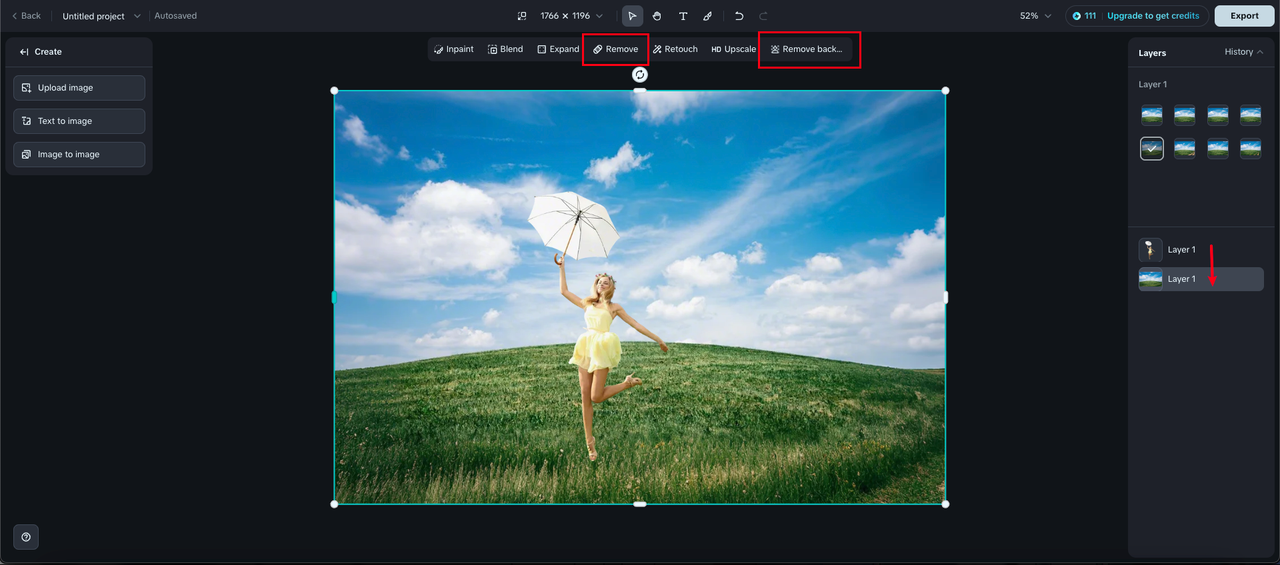
Task: Choose Image to image option
Action: pos(79,154)
